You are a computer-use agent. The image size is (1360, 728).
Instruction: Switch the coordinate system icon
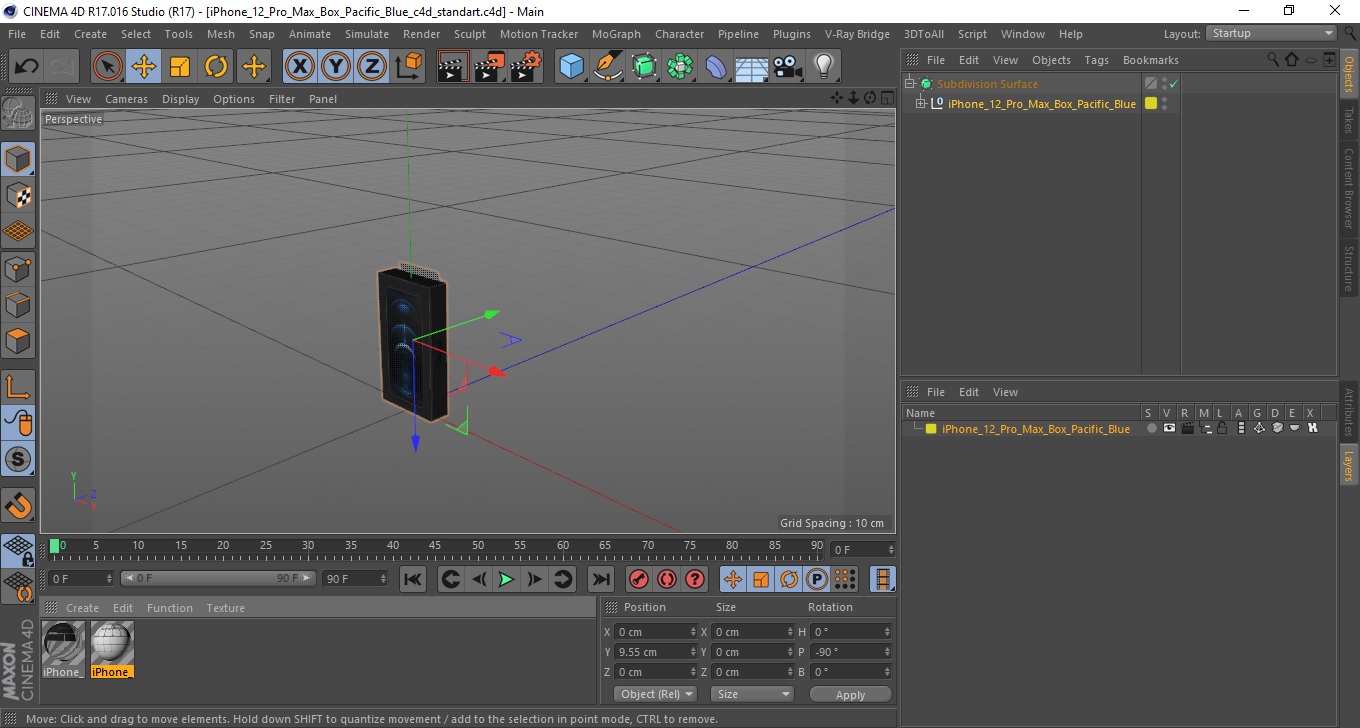(x=408, y=67)
